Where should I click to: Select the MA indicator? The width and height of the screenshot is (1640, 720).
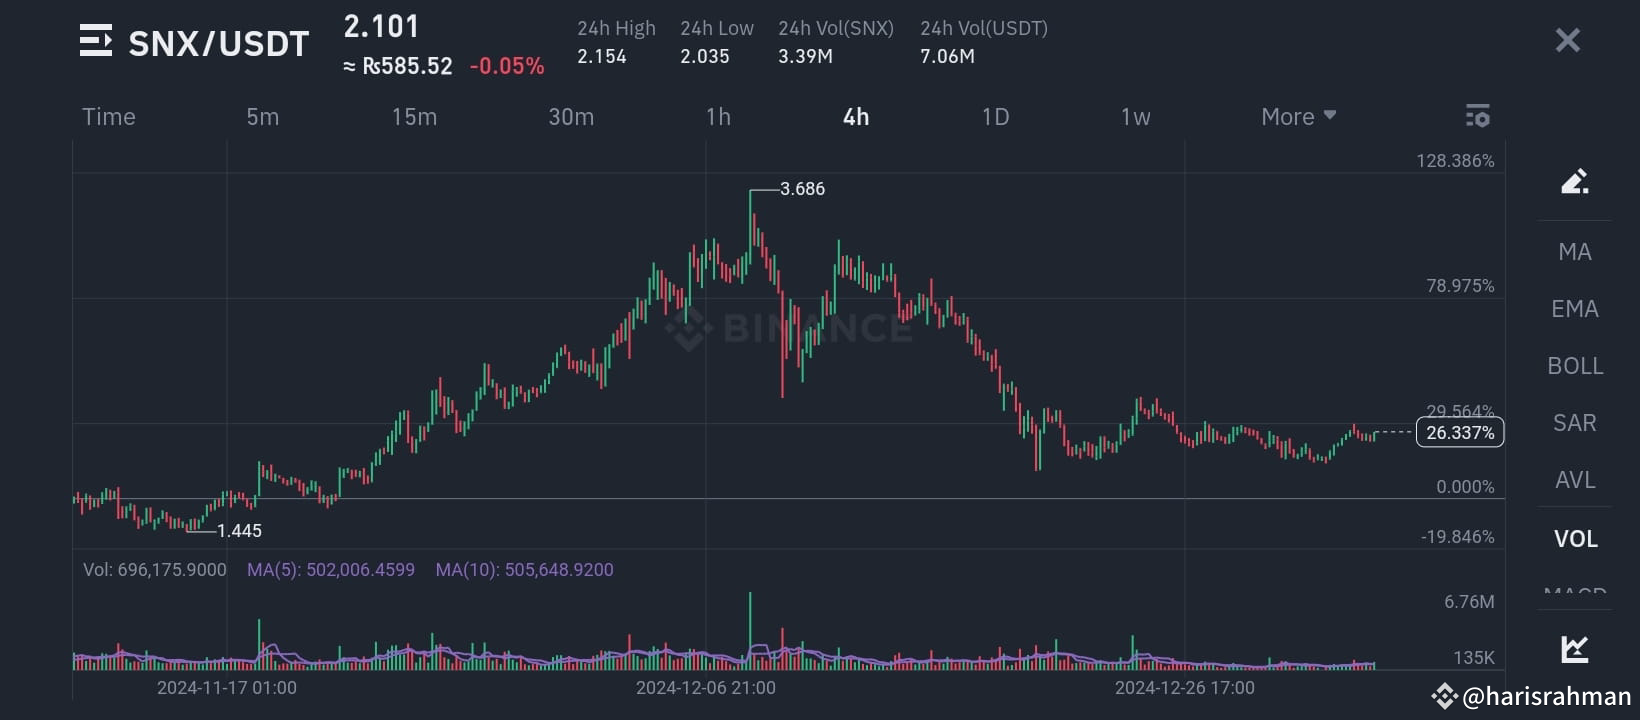[x=1574, y=251]
